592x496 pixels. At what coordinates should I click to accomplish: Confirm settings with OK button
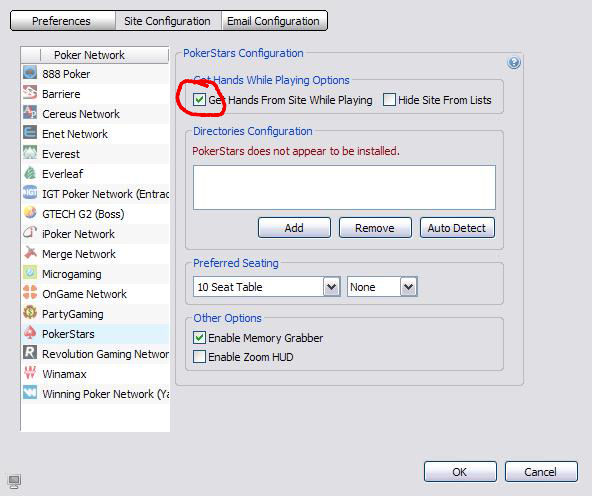click(460, 471)
